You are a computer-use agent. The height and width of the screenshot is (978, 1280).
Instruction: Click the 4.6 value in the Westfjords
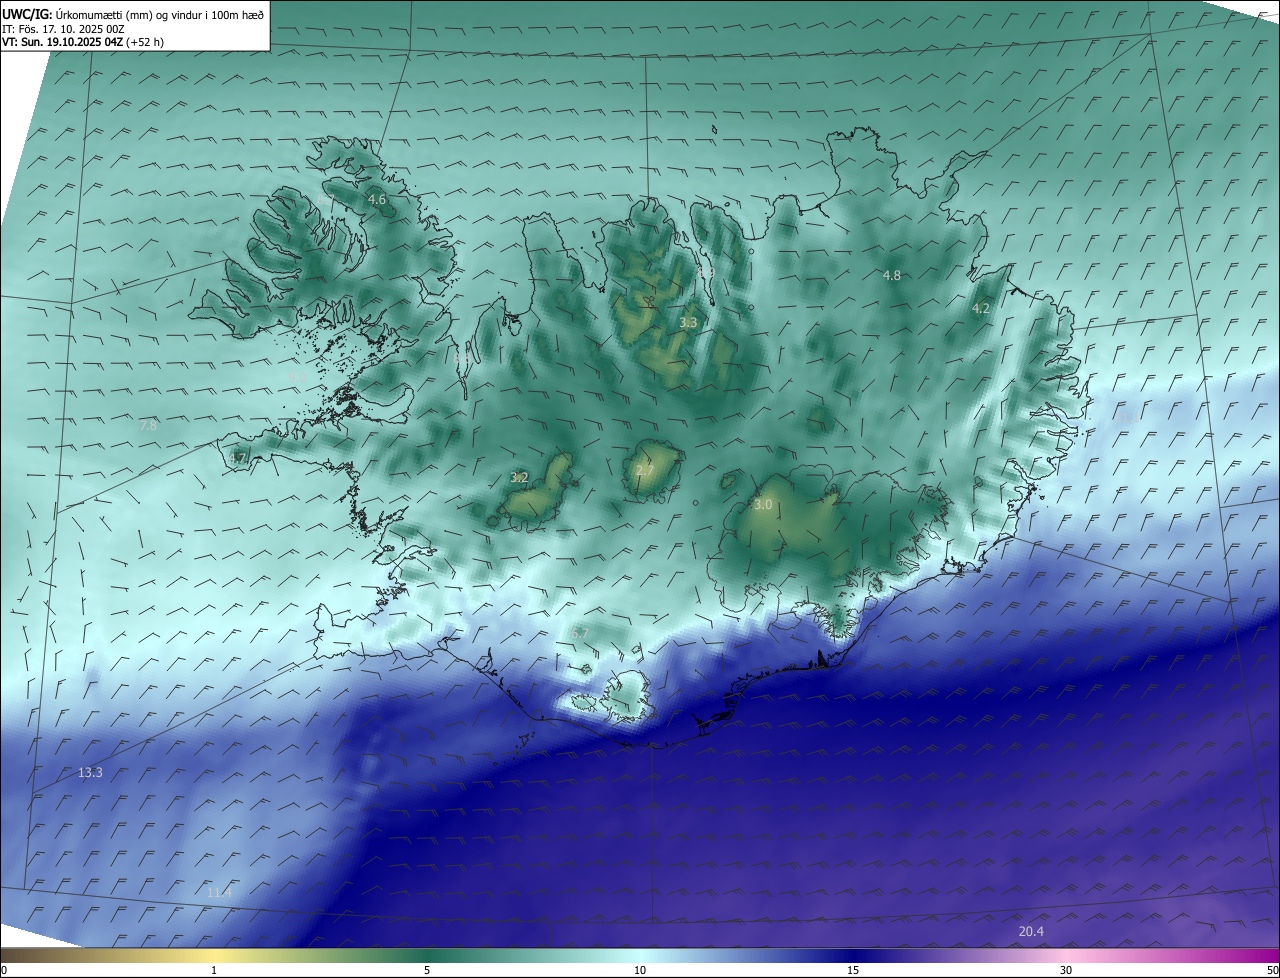point(377,200)
